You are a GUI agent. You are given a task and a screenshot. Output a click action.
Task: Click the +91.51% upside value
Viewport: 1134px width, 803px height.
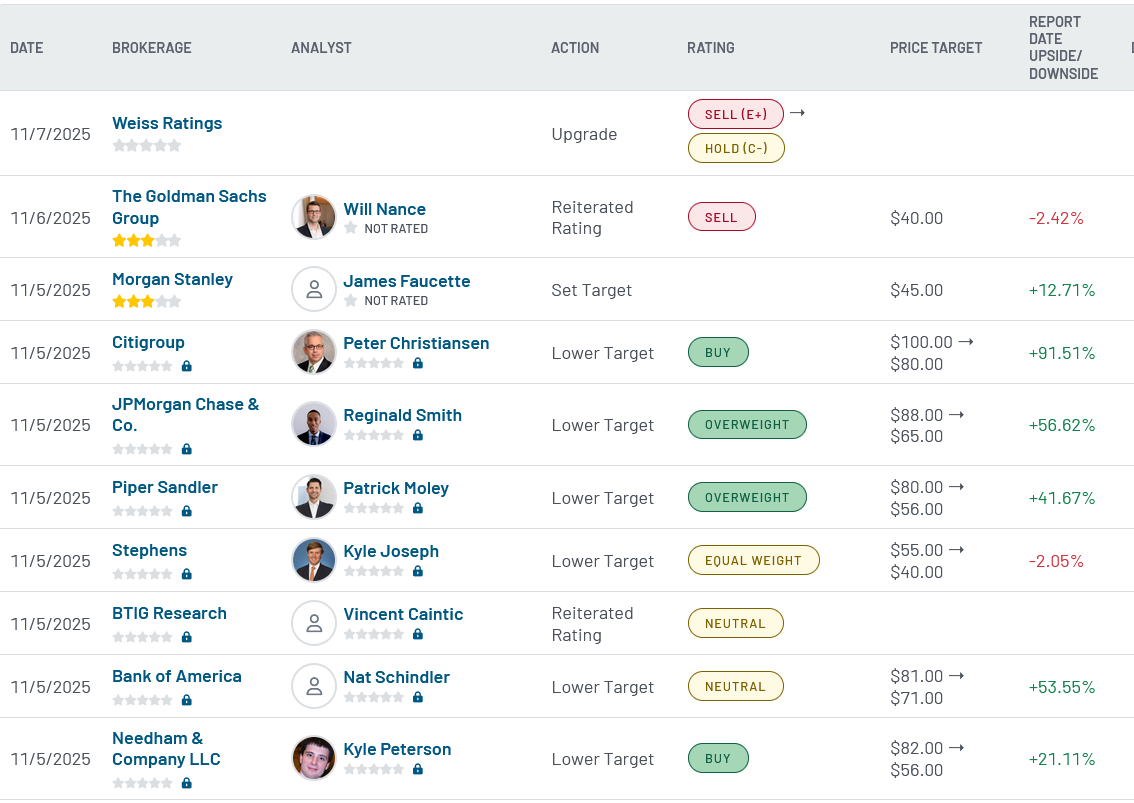[1062, 353]
